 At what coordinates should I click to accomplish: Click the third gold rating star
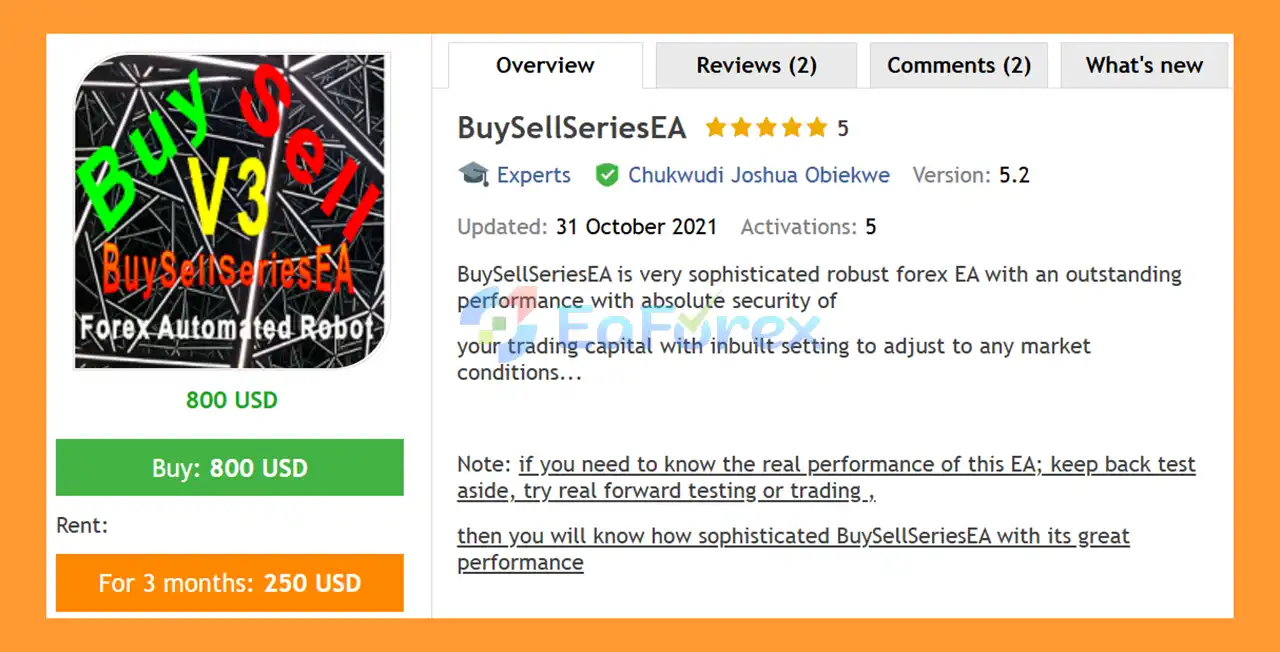[x=766, y=128]
